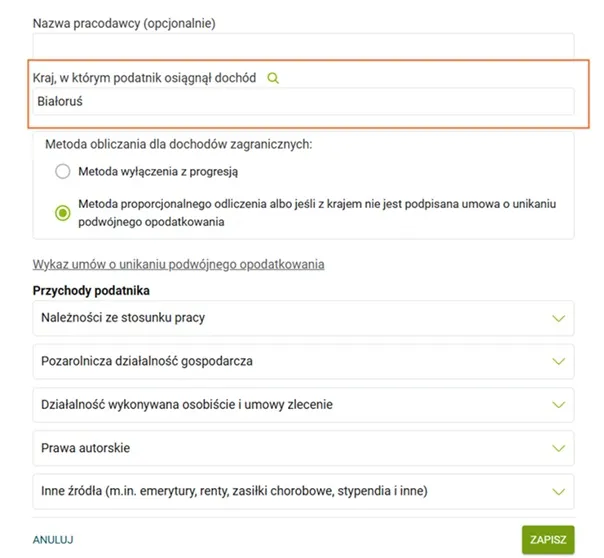Click chevron arrow on Należności ze stosunku pracy
The width and height of the screenshot is (604, 558).
click(559, 318)
